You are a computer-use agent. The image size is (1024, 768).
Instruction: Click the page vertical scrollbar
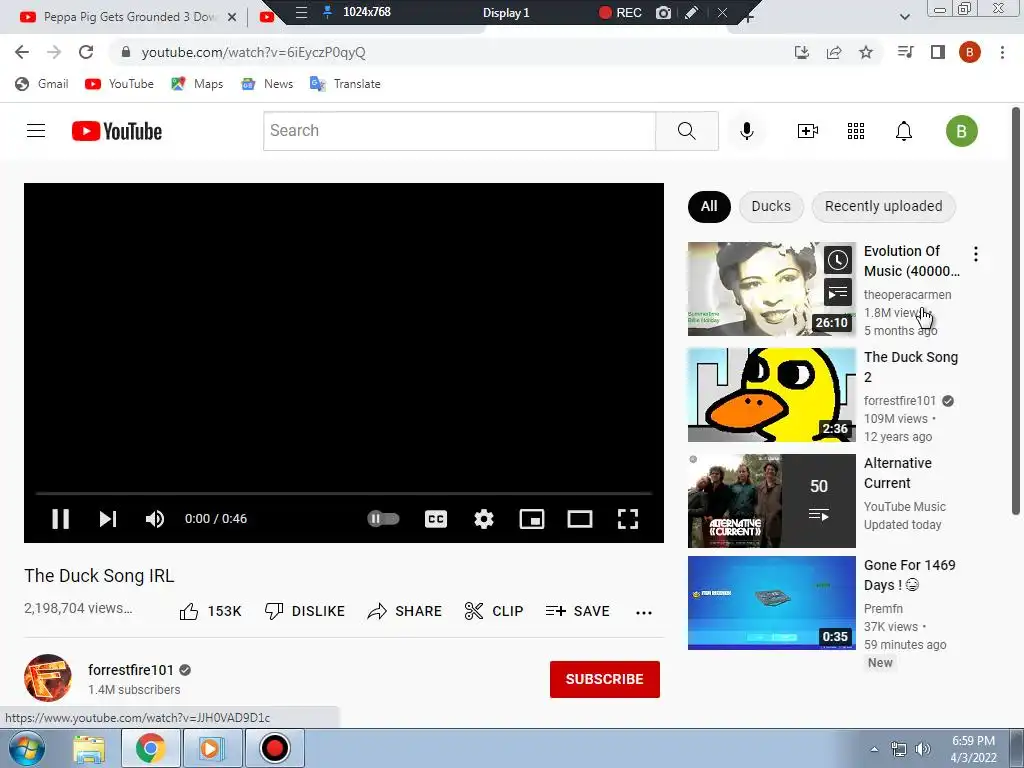point(1016,311)
